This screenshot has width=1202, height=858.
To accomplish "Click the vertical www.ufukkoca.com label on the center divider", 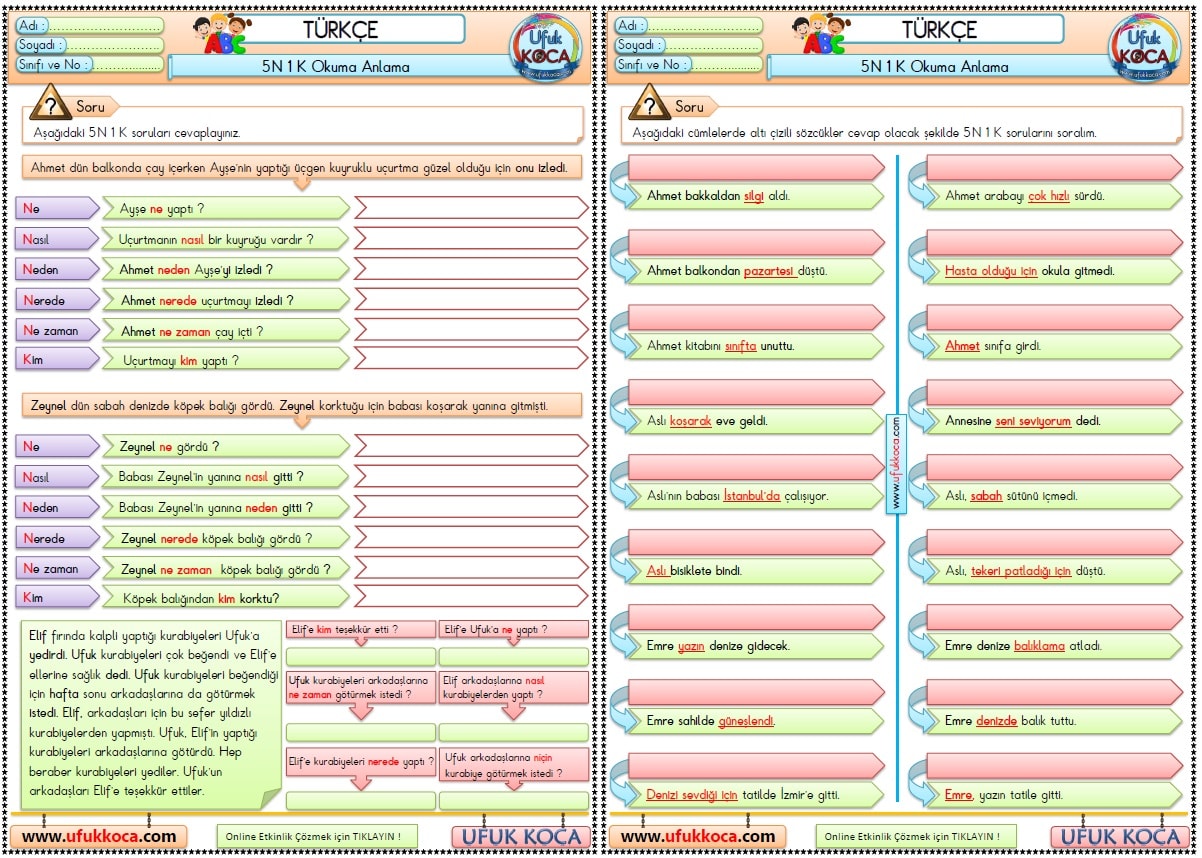I will pyautogui.click(x=895, y=464).
